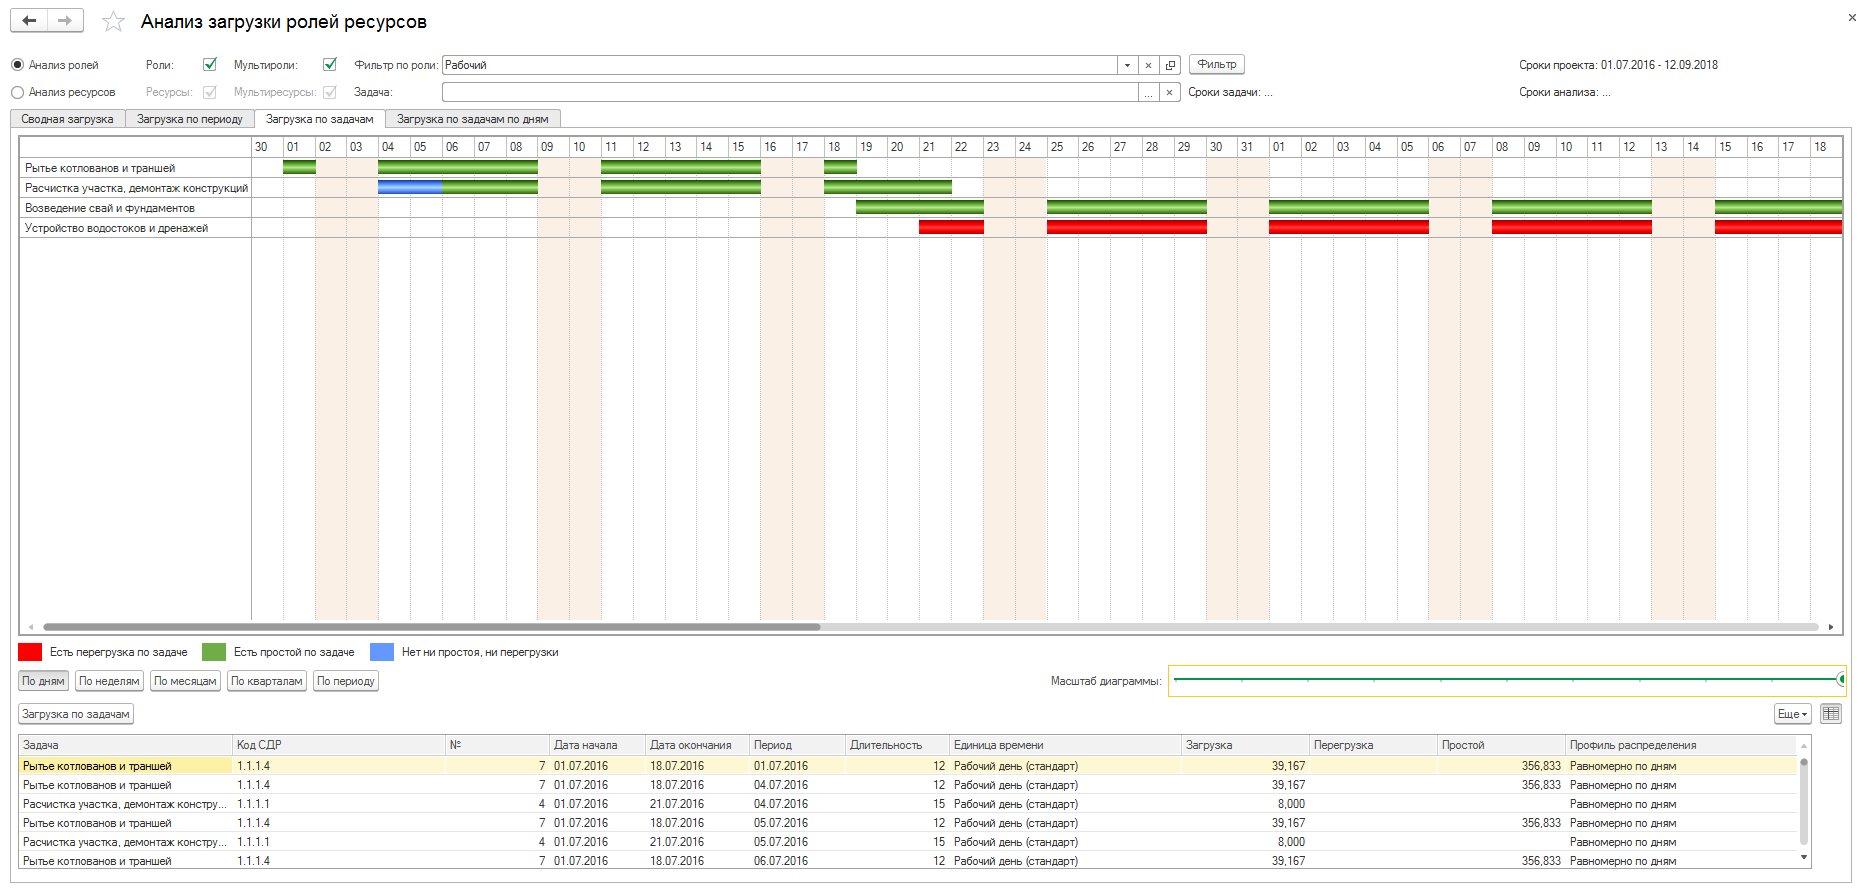This screenshot has width=1865, height=894.
Task: Open role filter selection form icon
Action: pos(1170,65)
